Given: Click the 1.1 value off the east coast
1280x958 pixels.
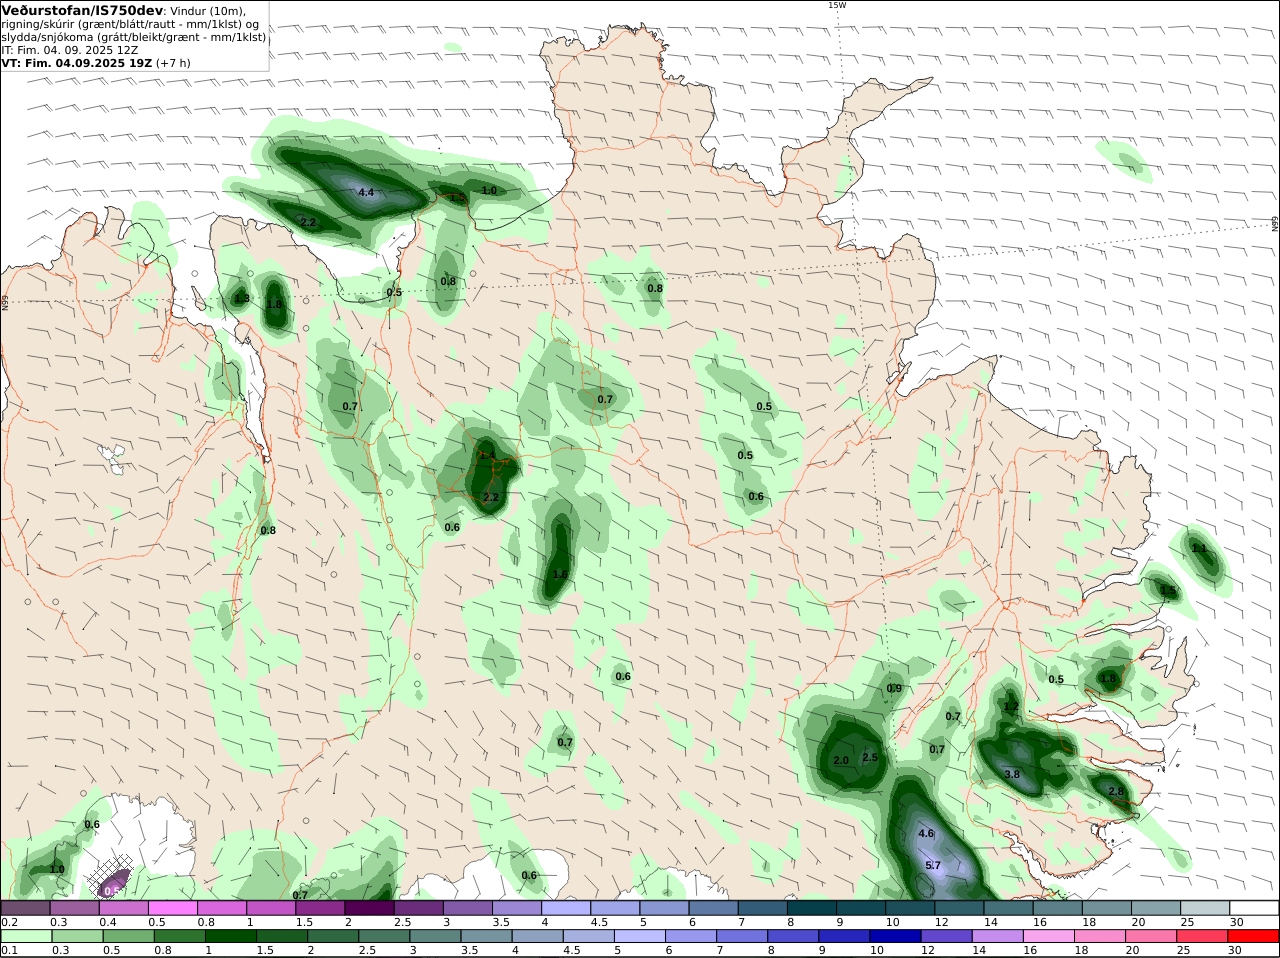Looking at the screenshot, I should pos(1200,548).
